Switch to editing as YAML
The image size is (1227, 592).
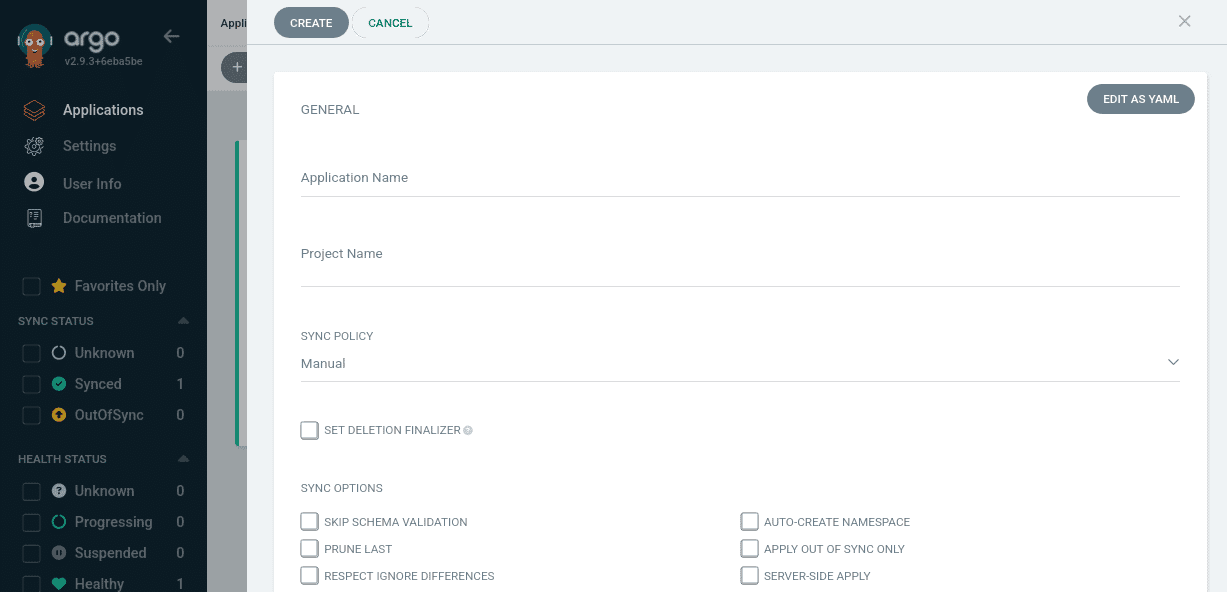[1140, 98]
